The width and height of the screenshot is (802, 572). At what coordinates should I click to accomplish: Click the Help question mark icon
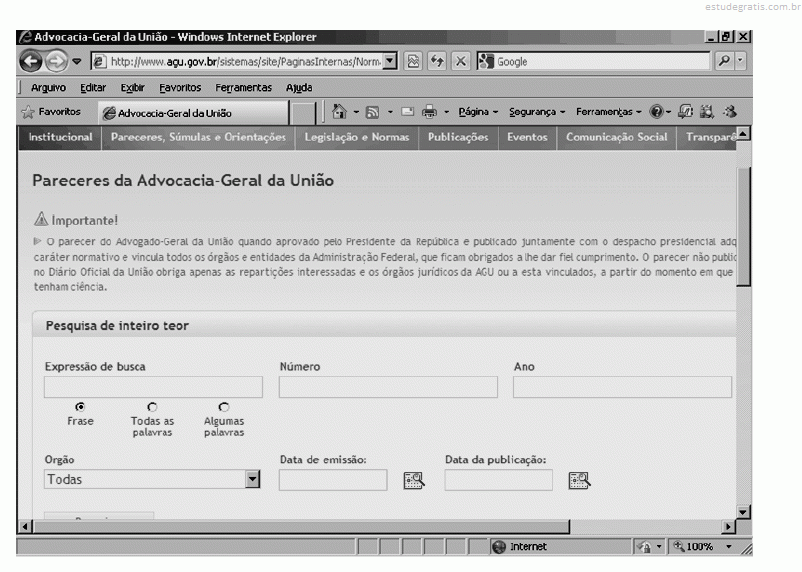656,112
